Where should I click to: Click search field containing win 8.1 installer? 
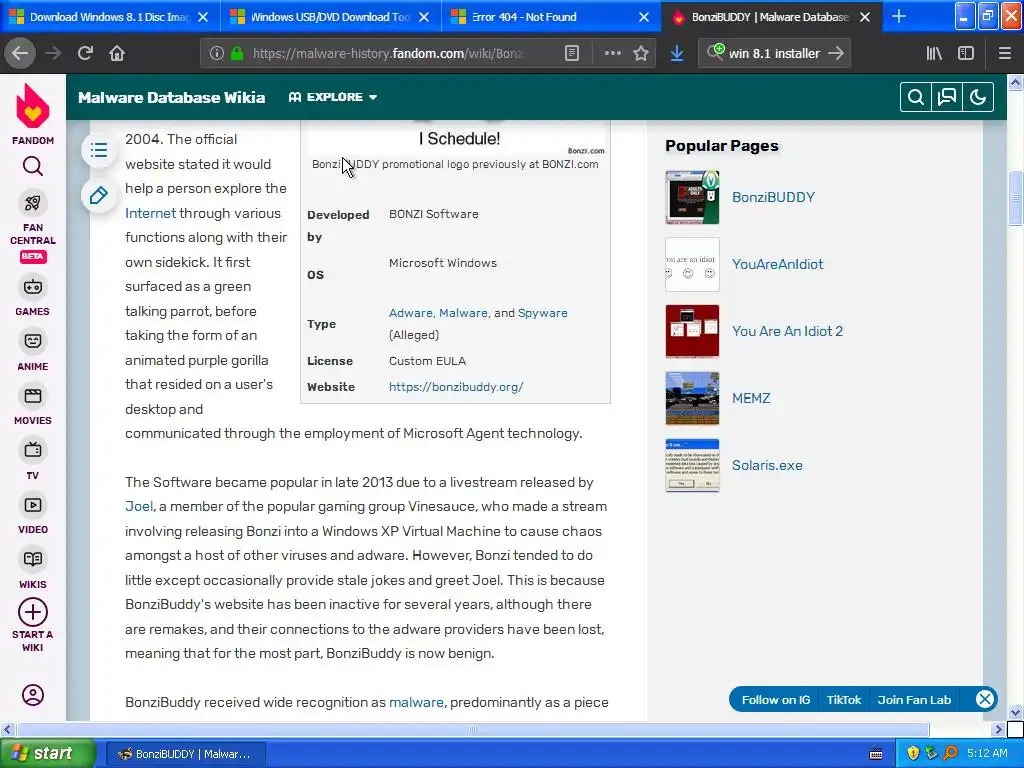click(x=774, y=54)
